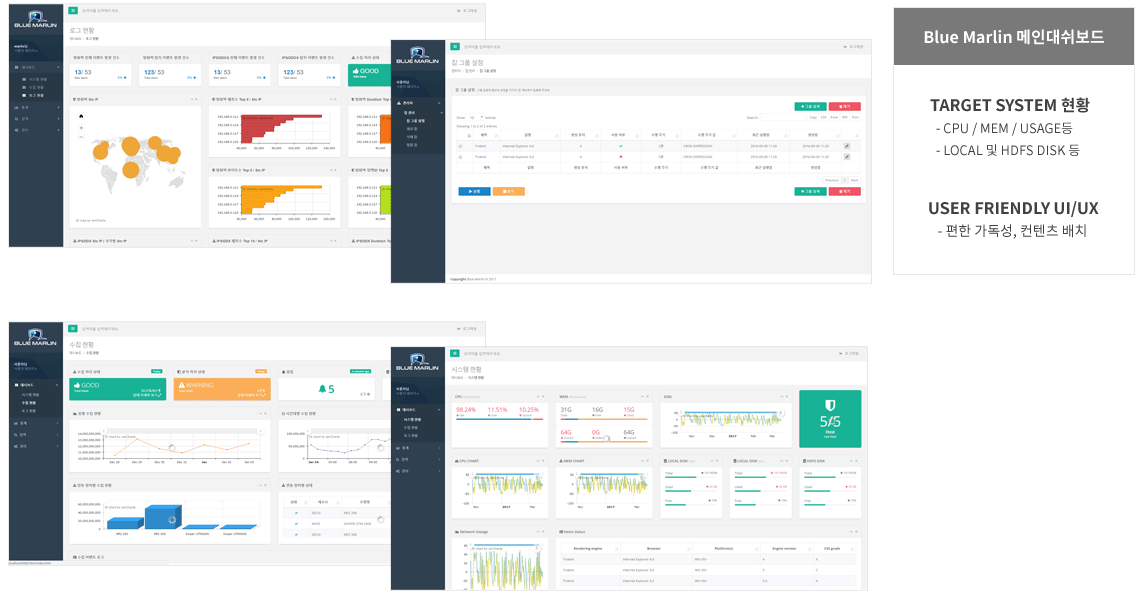
Task: Export the job table as PDF
Action: coord(845,117)
